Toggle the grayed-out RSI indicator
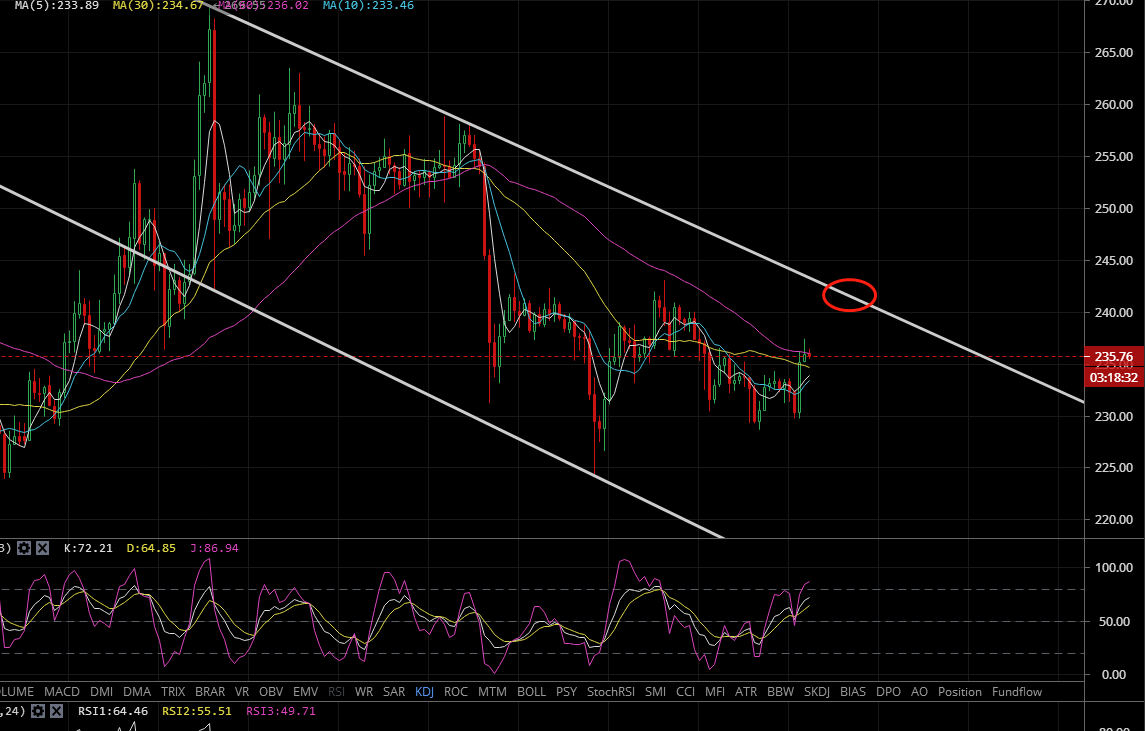The width and height of the screenshot is (1145, 731). (336, 691)
